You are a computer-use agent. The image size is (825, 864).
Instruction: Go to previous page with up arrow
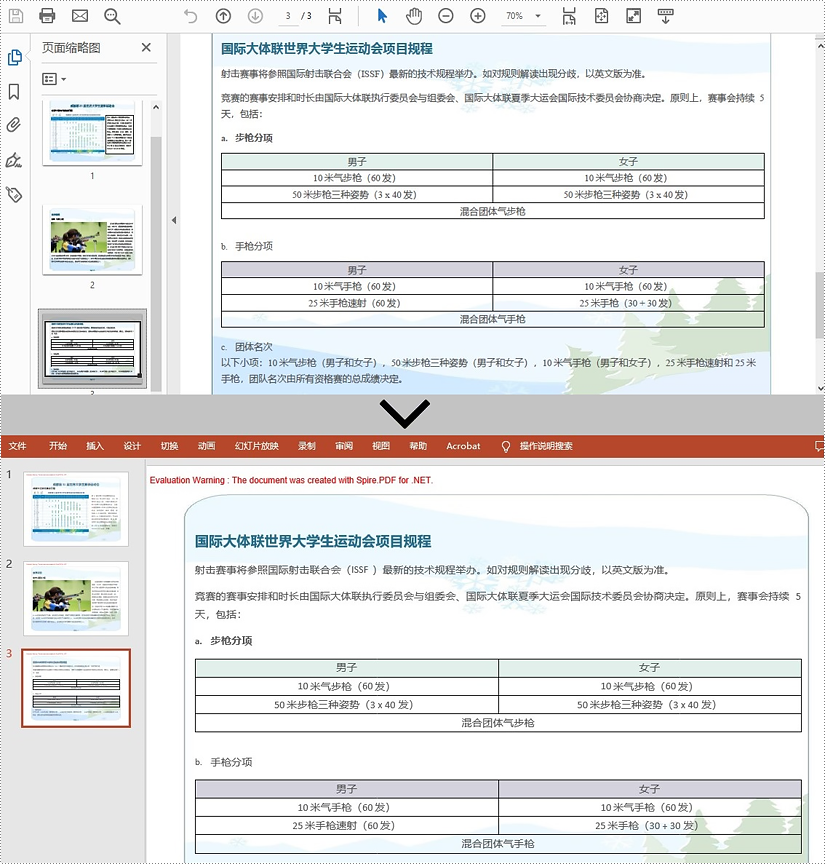coord(223,16)
